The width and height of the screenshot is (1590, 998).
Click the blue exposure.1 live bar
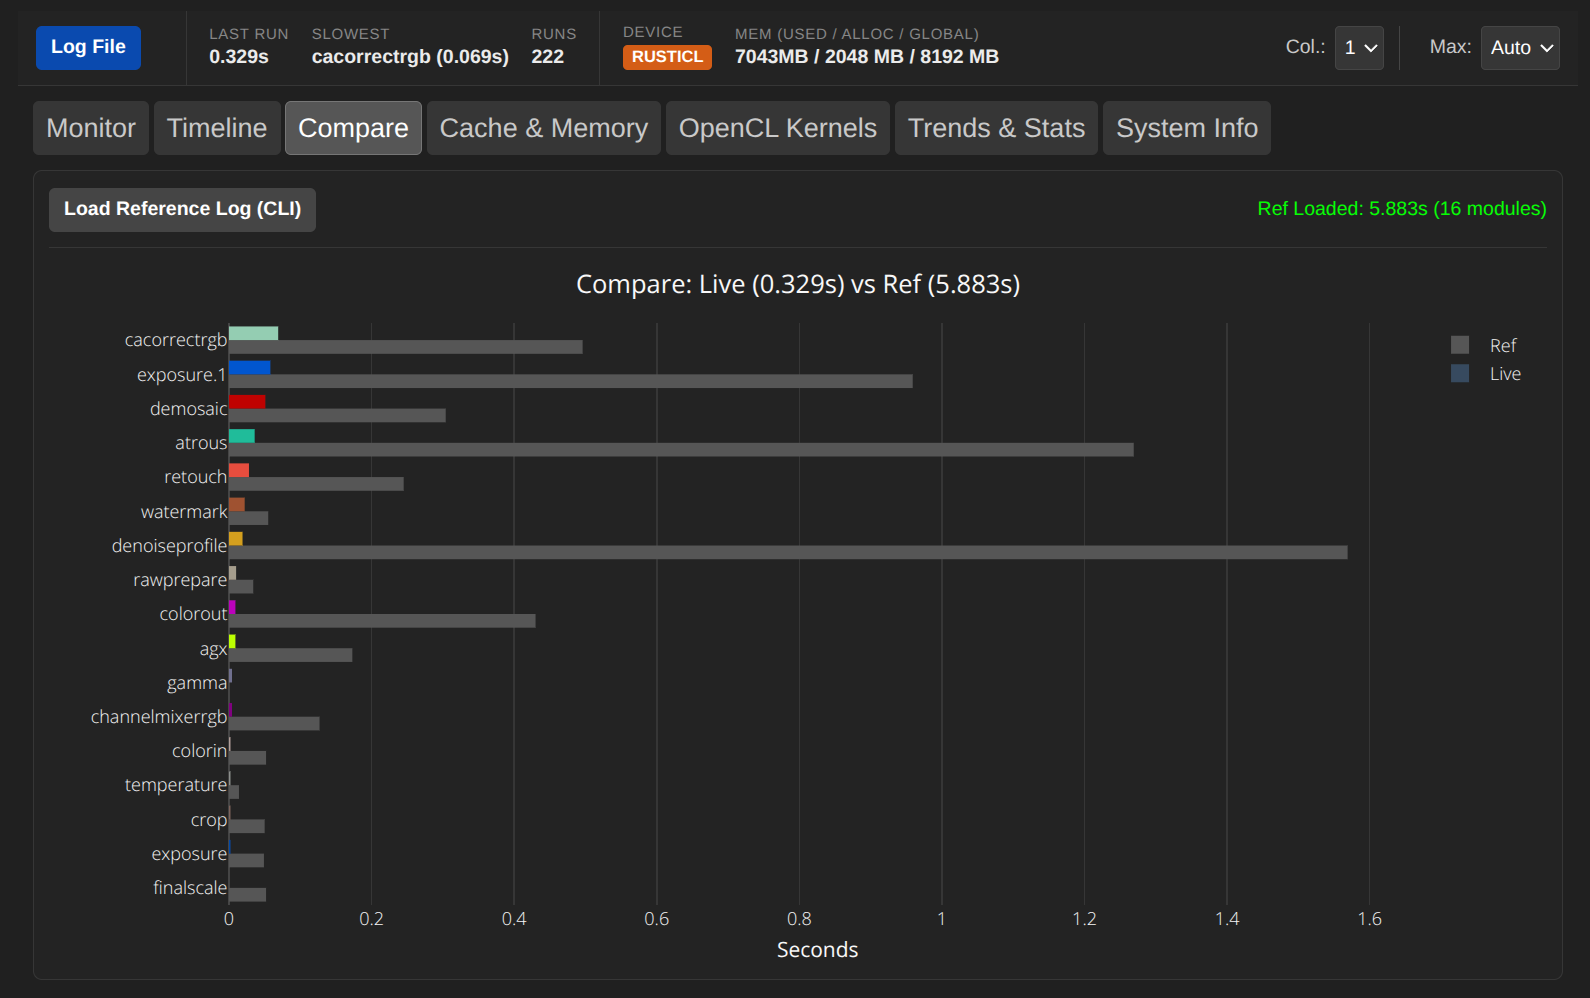pos(249,367)
